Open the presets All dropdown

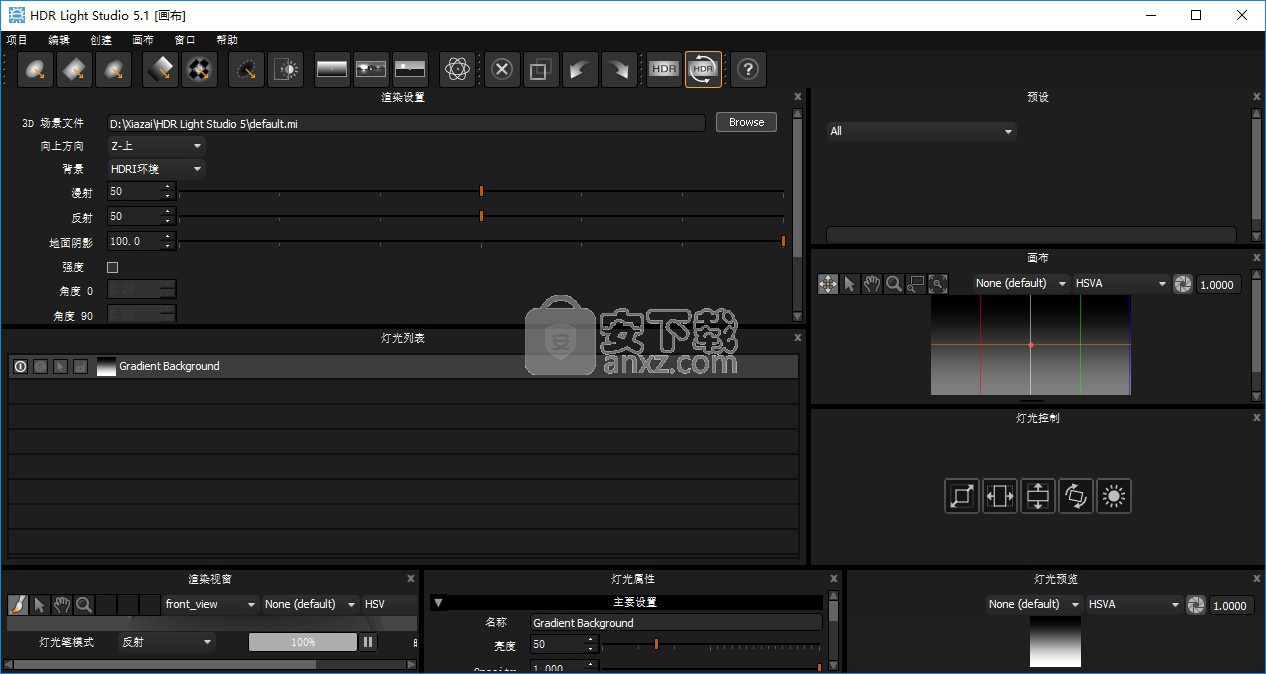click(921, 131)
